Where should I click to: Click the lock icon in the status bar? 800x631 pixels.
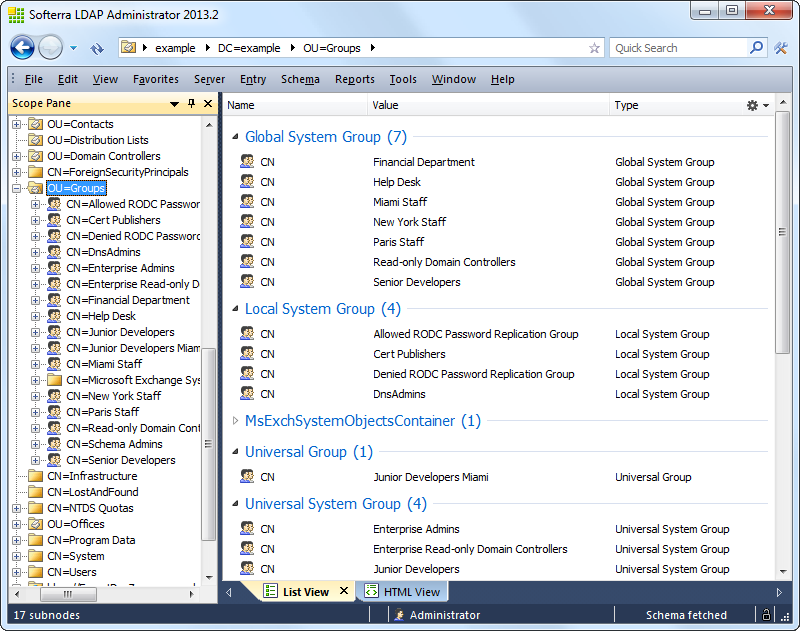(766, 614)
